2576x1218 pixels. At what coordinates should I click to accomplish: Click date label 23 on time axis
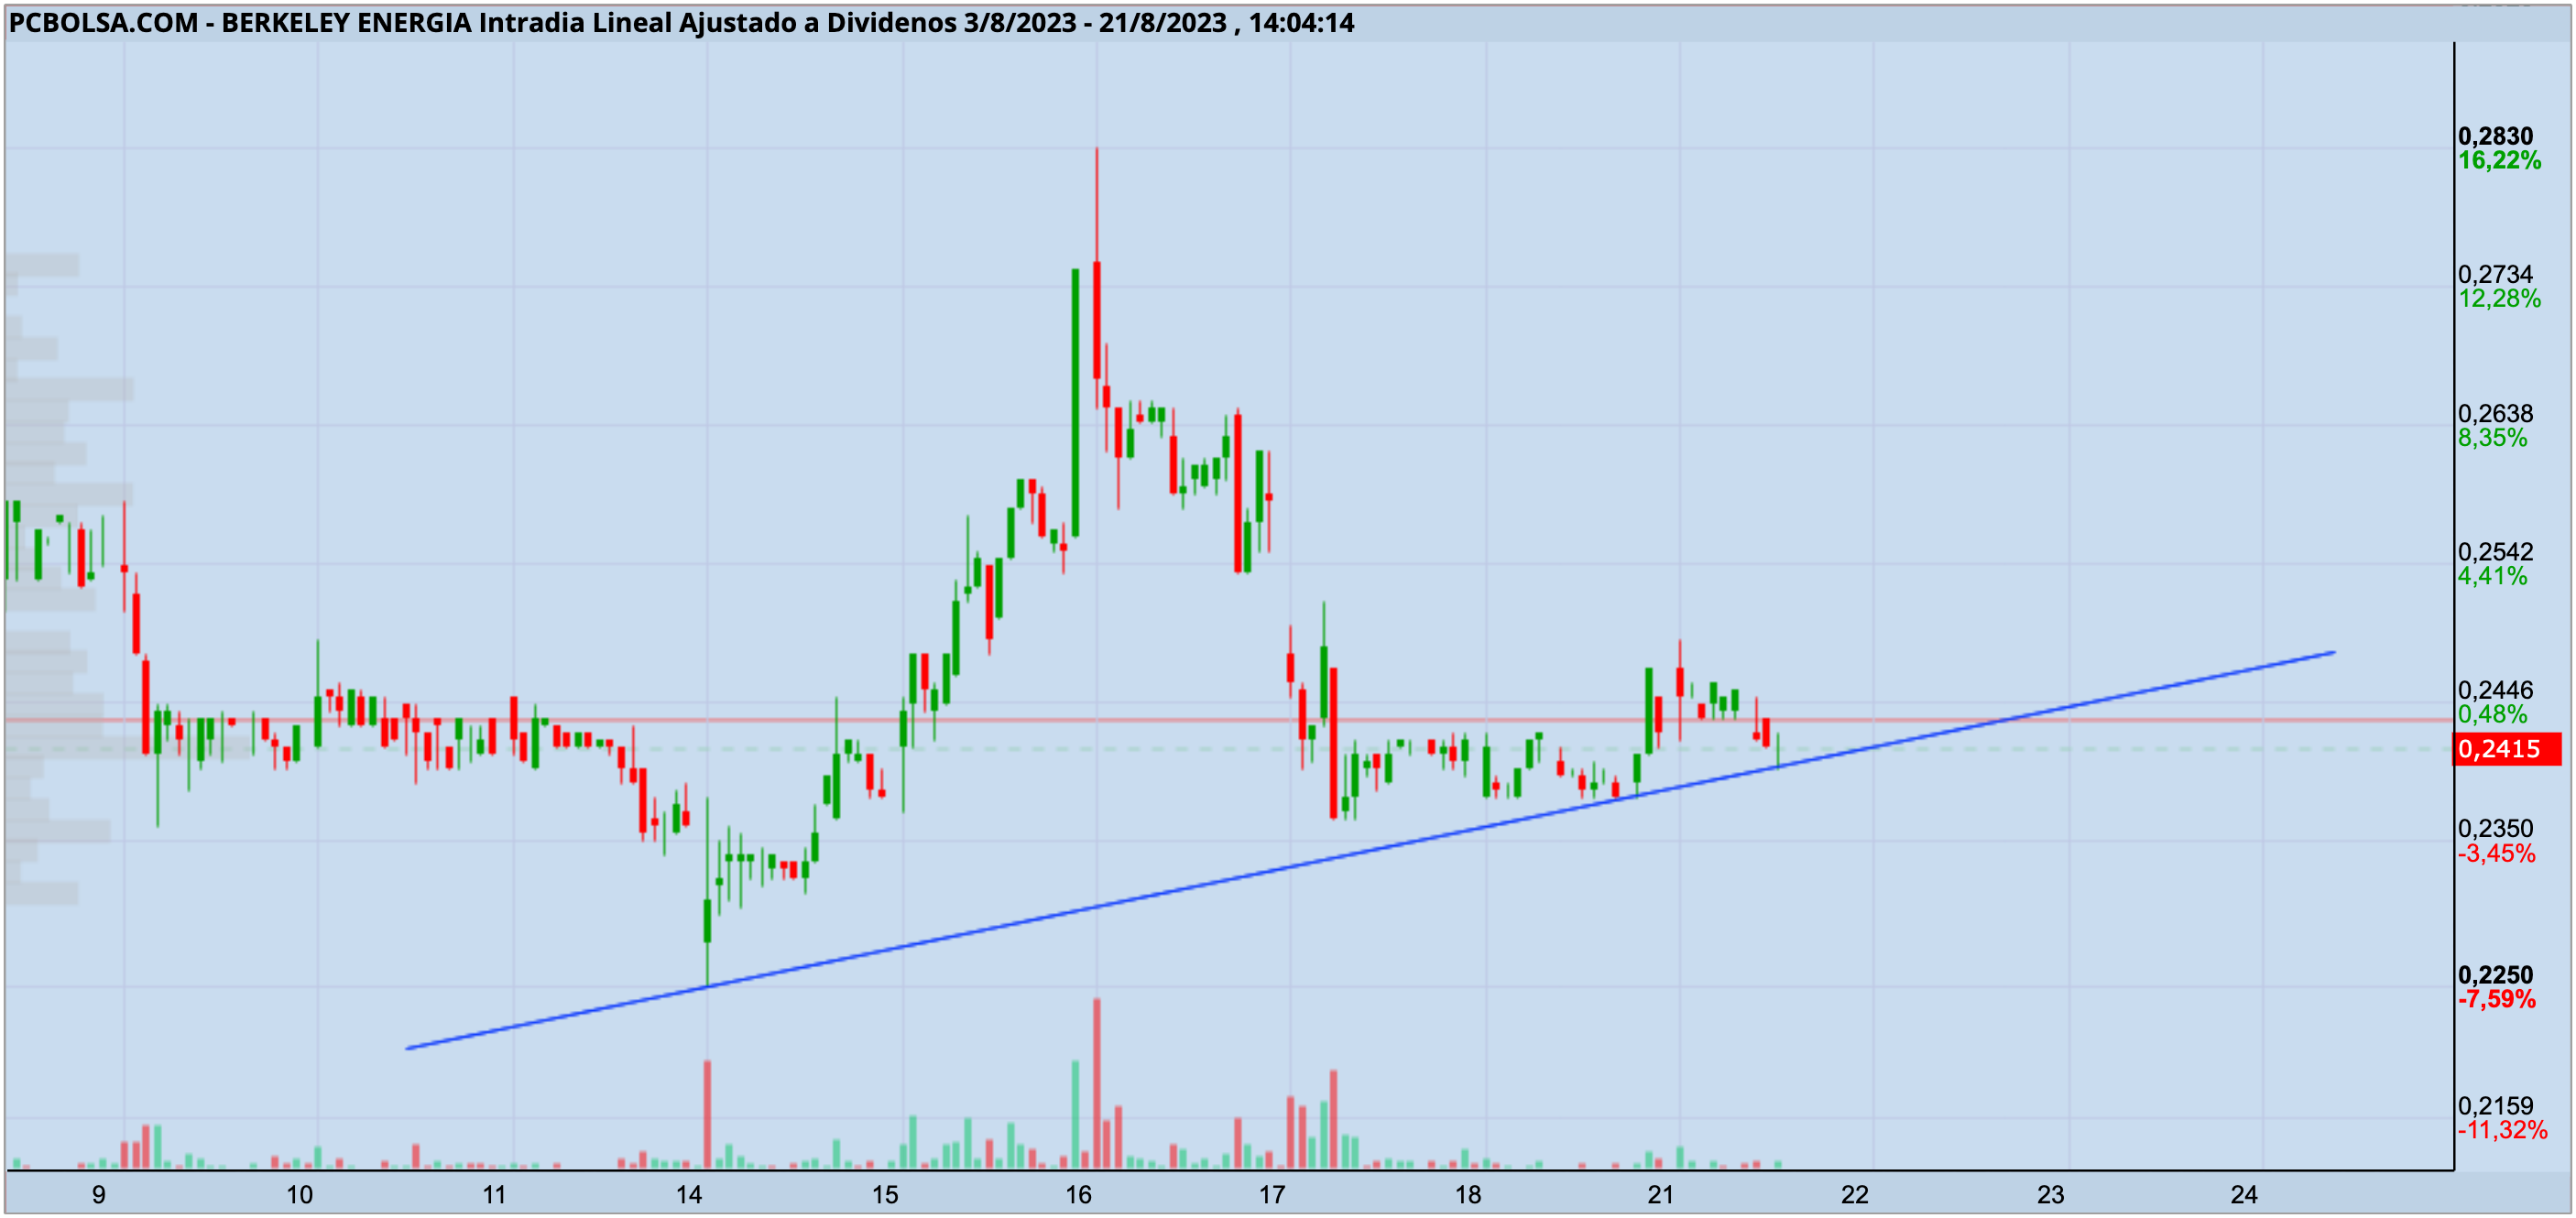pyautogui.click(x=2051, y=1194)
